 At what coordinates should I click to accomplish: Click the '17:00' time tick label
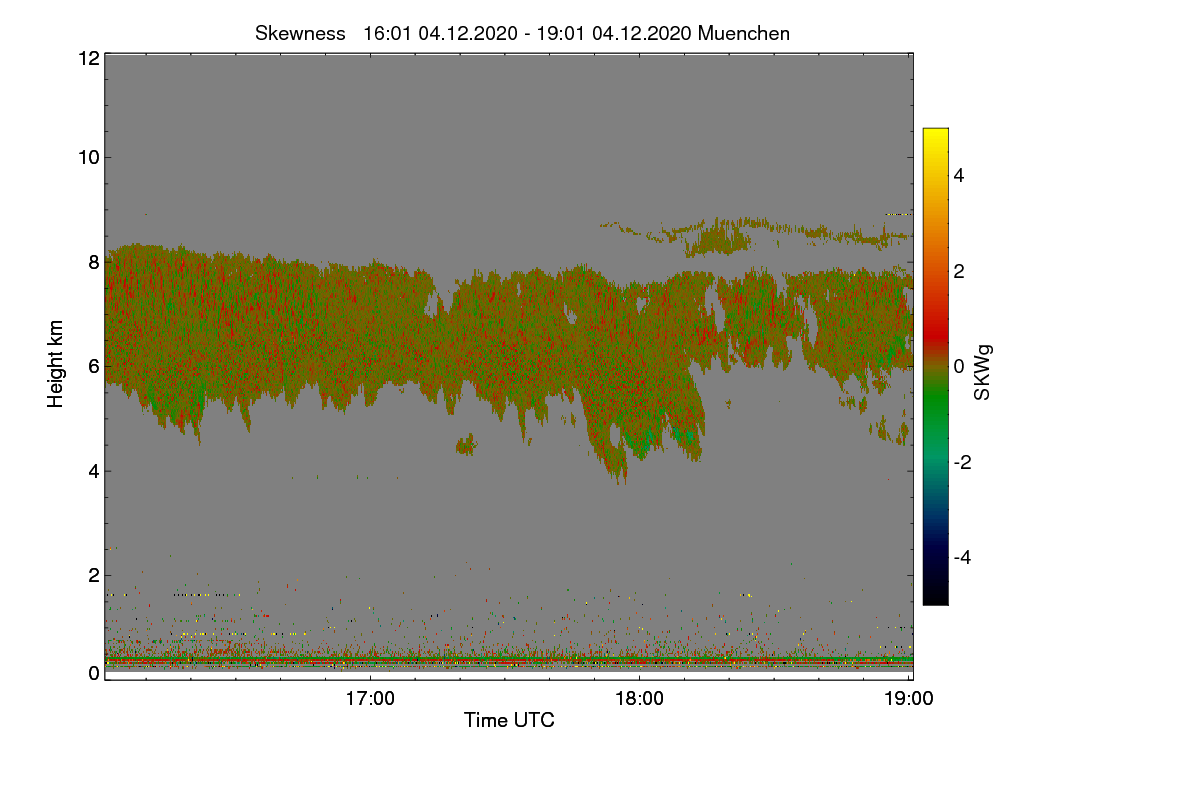[370, 698]
